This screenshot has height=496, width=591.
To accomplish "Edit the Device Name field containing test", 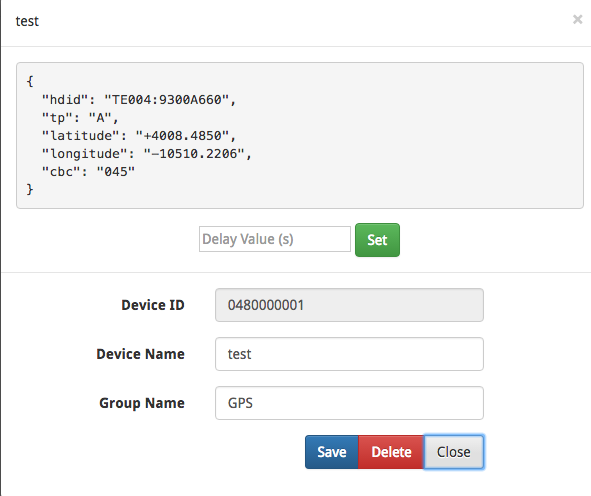I will tap(349, 354).
